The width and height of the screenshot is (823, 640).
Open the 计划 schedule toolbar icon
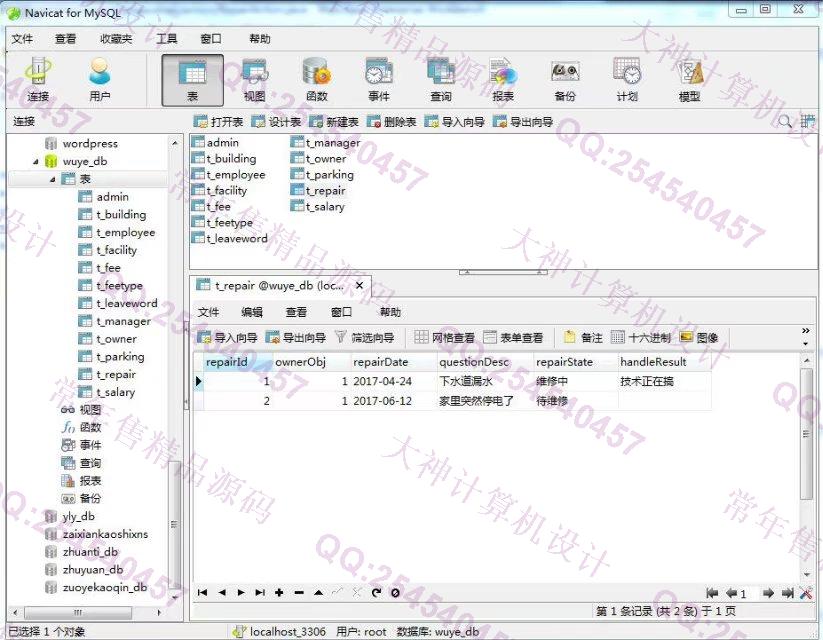[627, 80]
